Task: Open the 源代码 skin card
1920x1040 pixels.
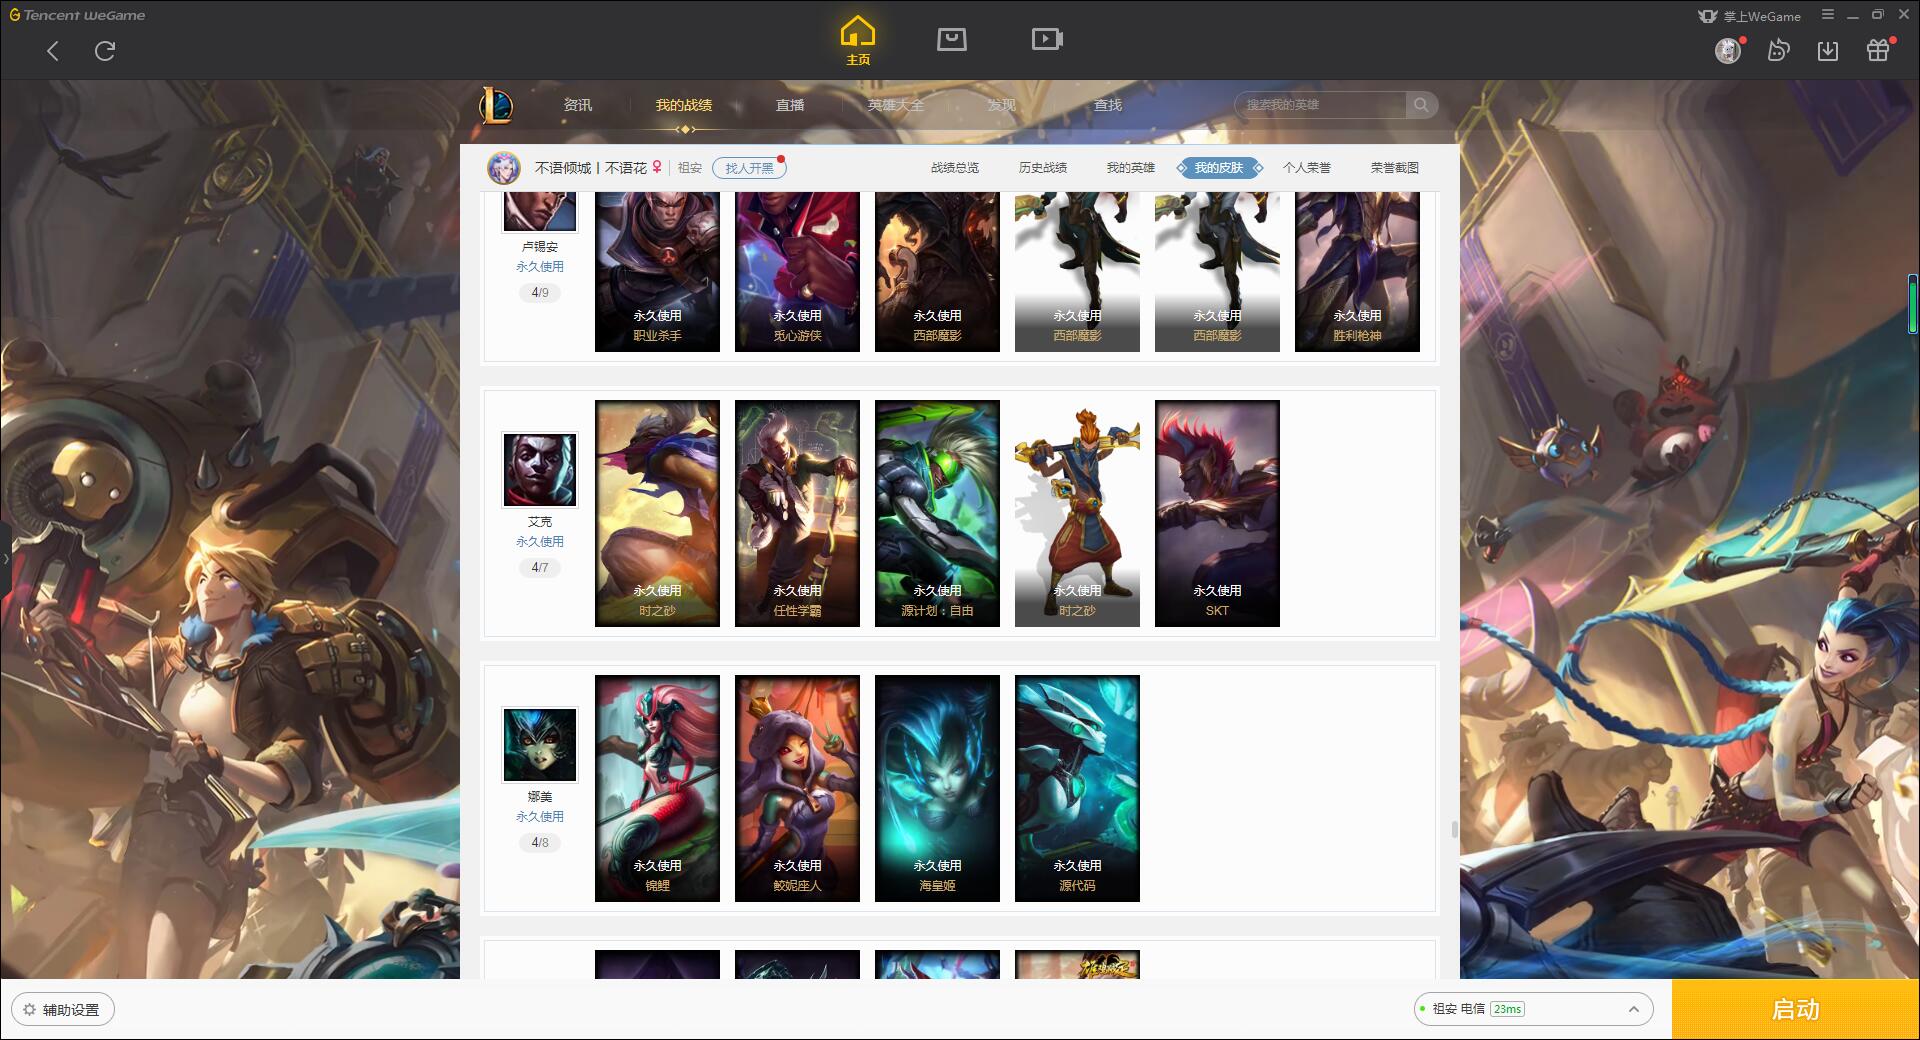Action: [x=1077, y=789]
